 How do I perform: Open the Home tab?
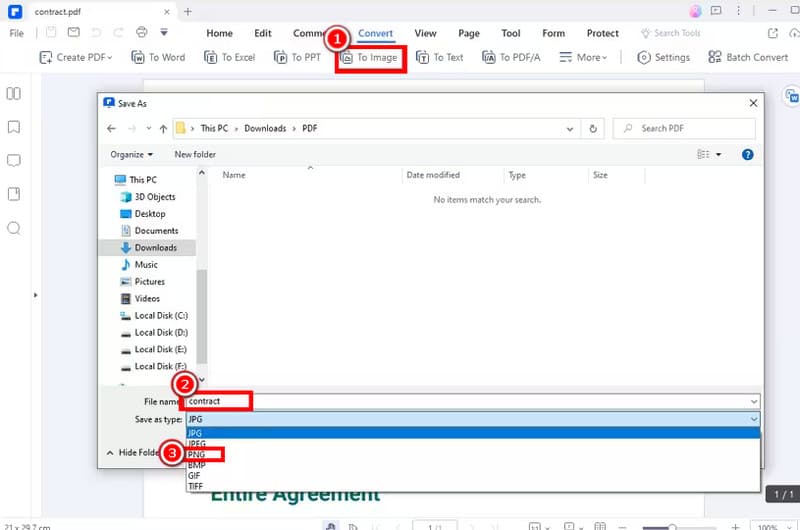[x=219, y=33]
